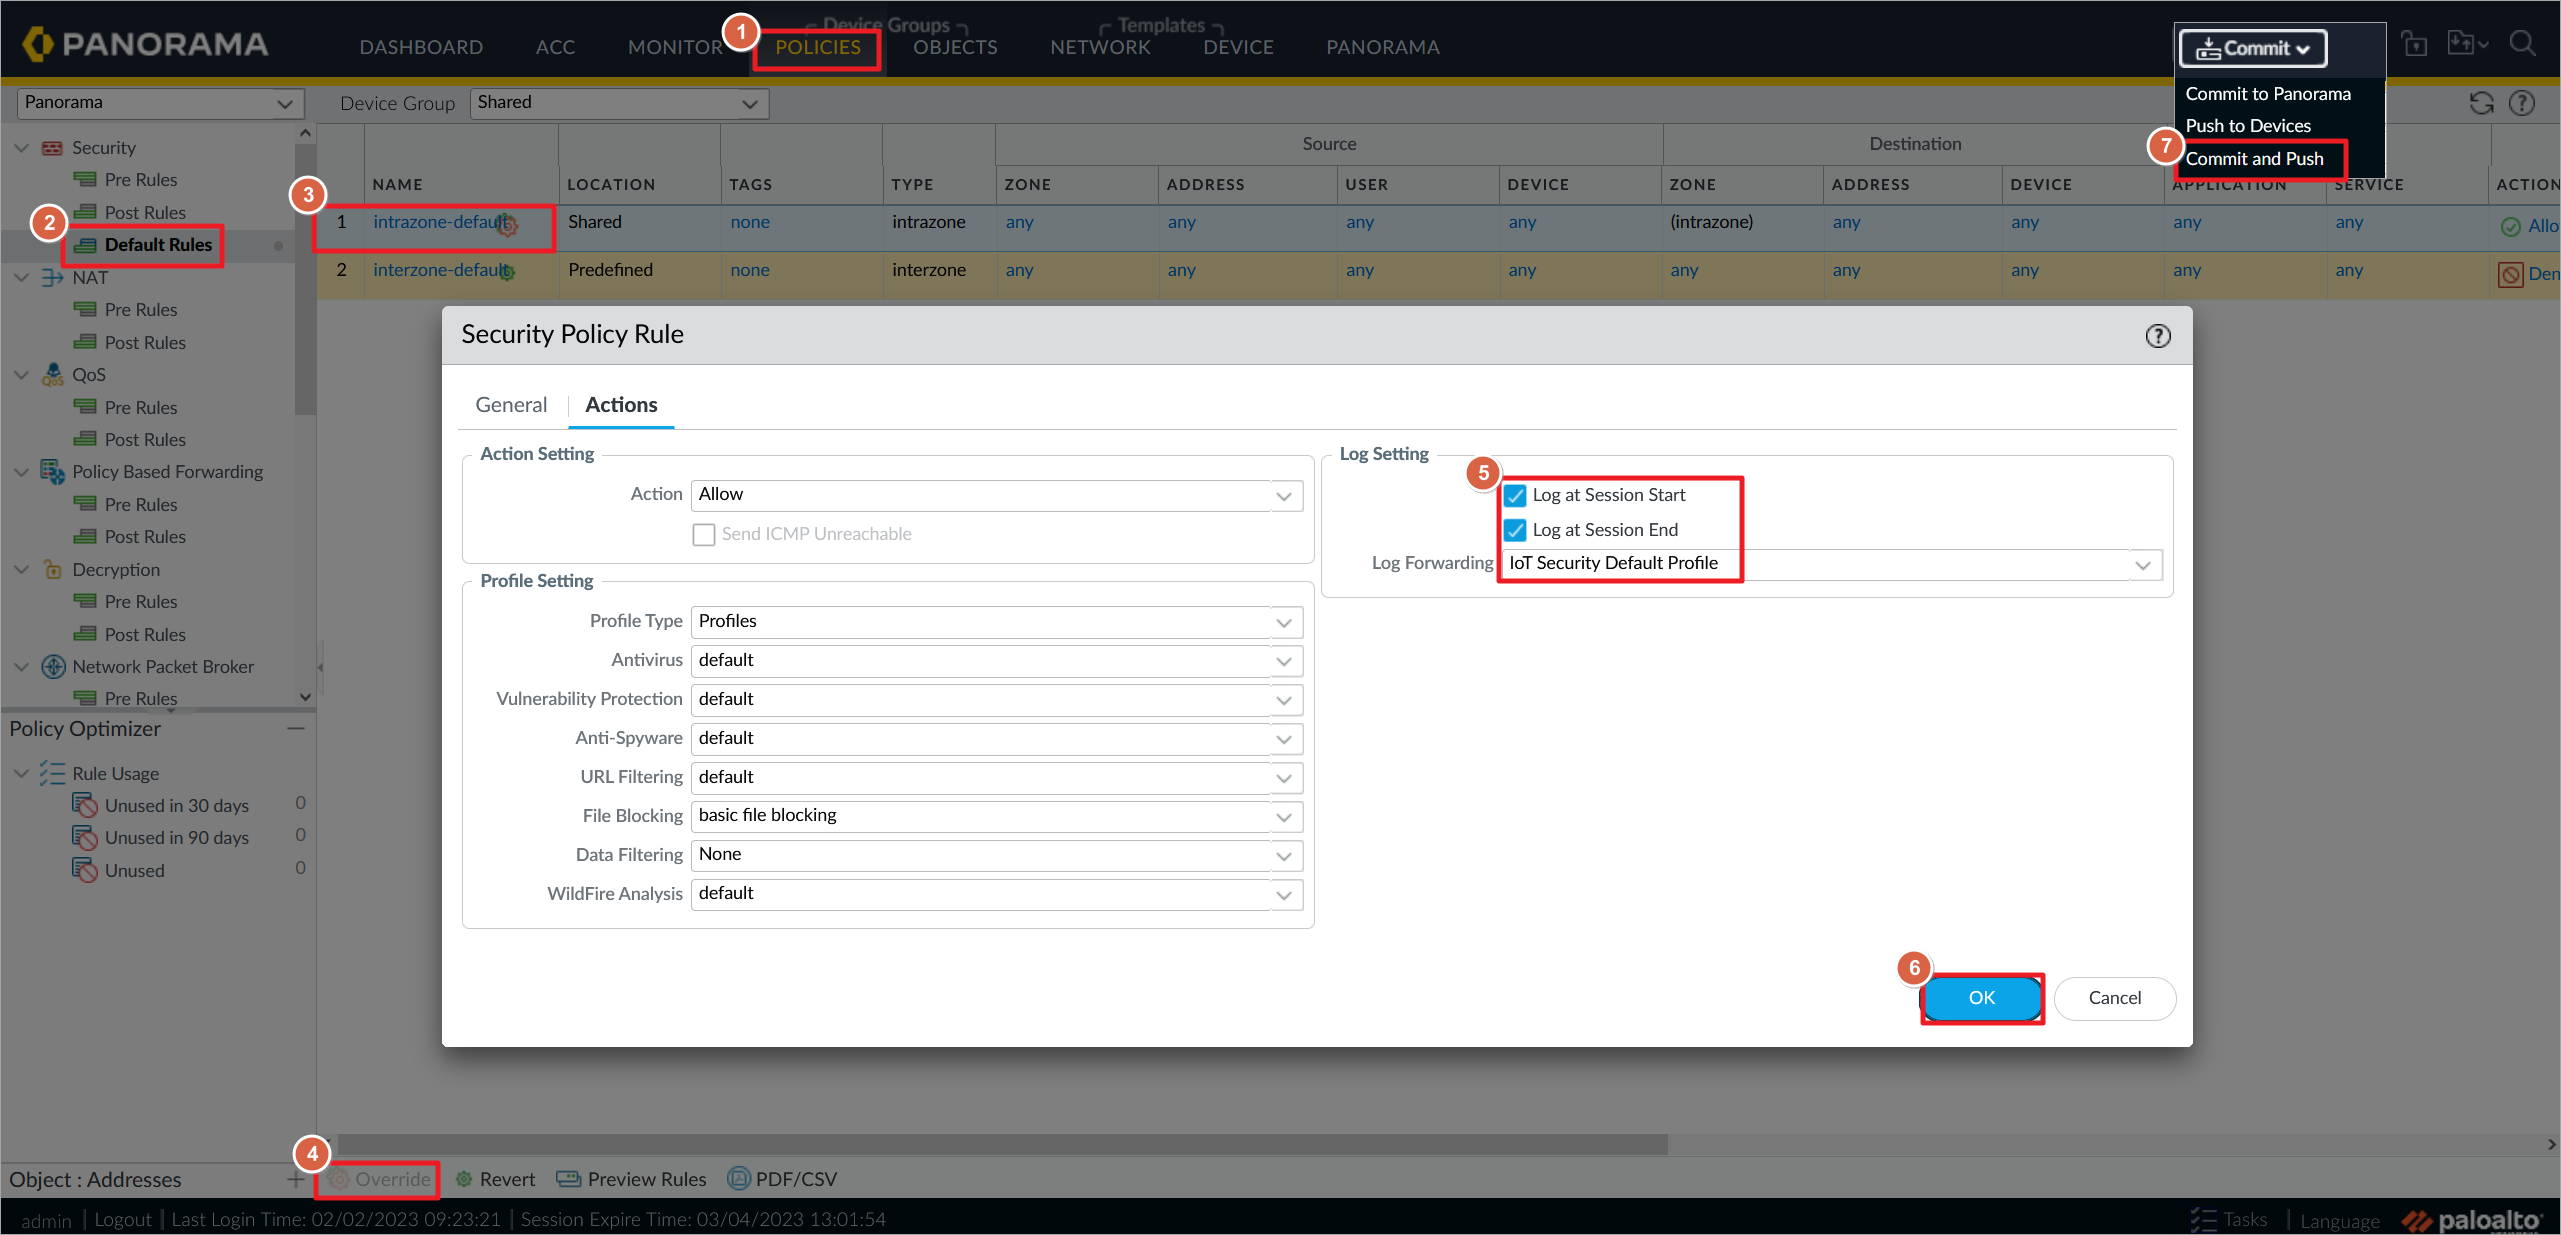
Task: Click the OK button to confirm
Action: tap(1981, 996)
